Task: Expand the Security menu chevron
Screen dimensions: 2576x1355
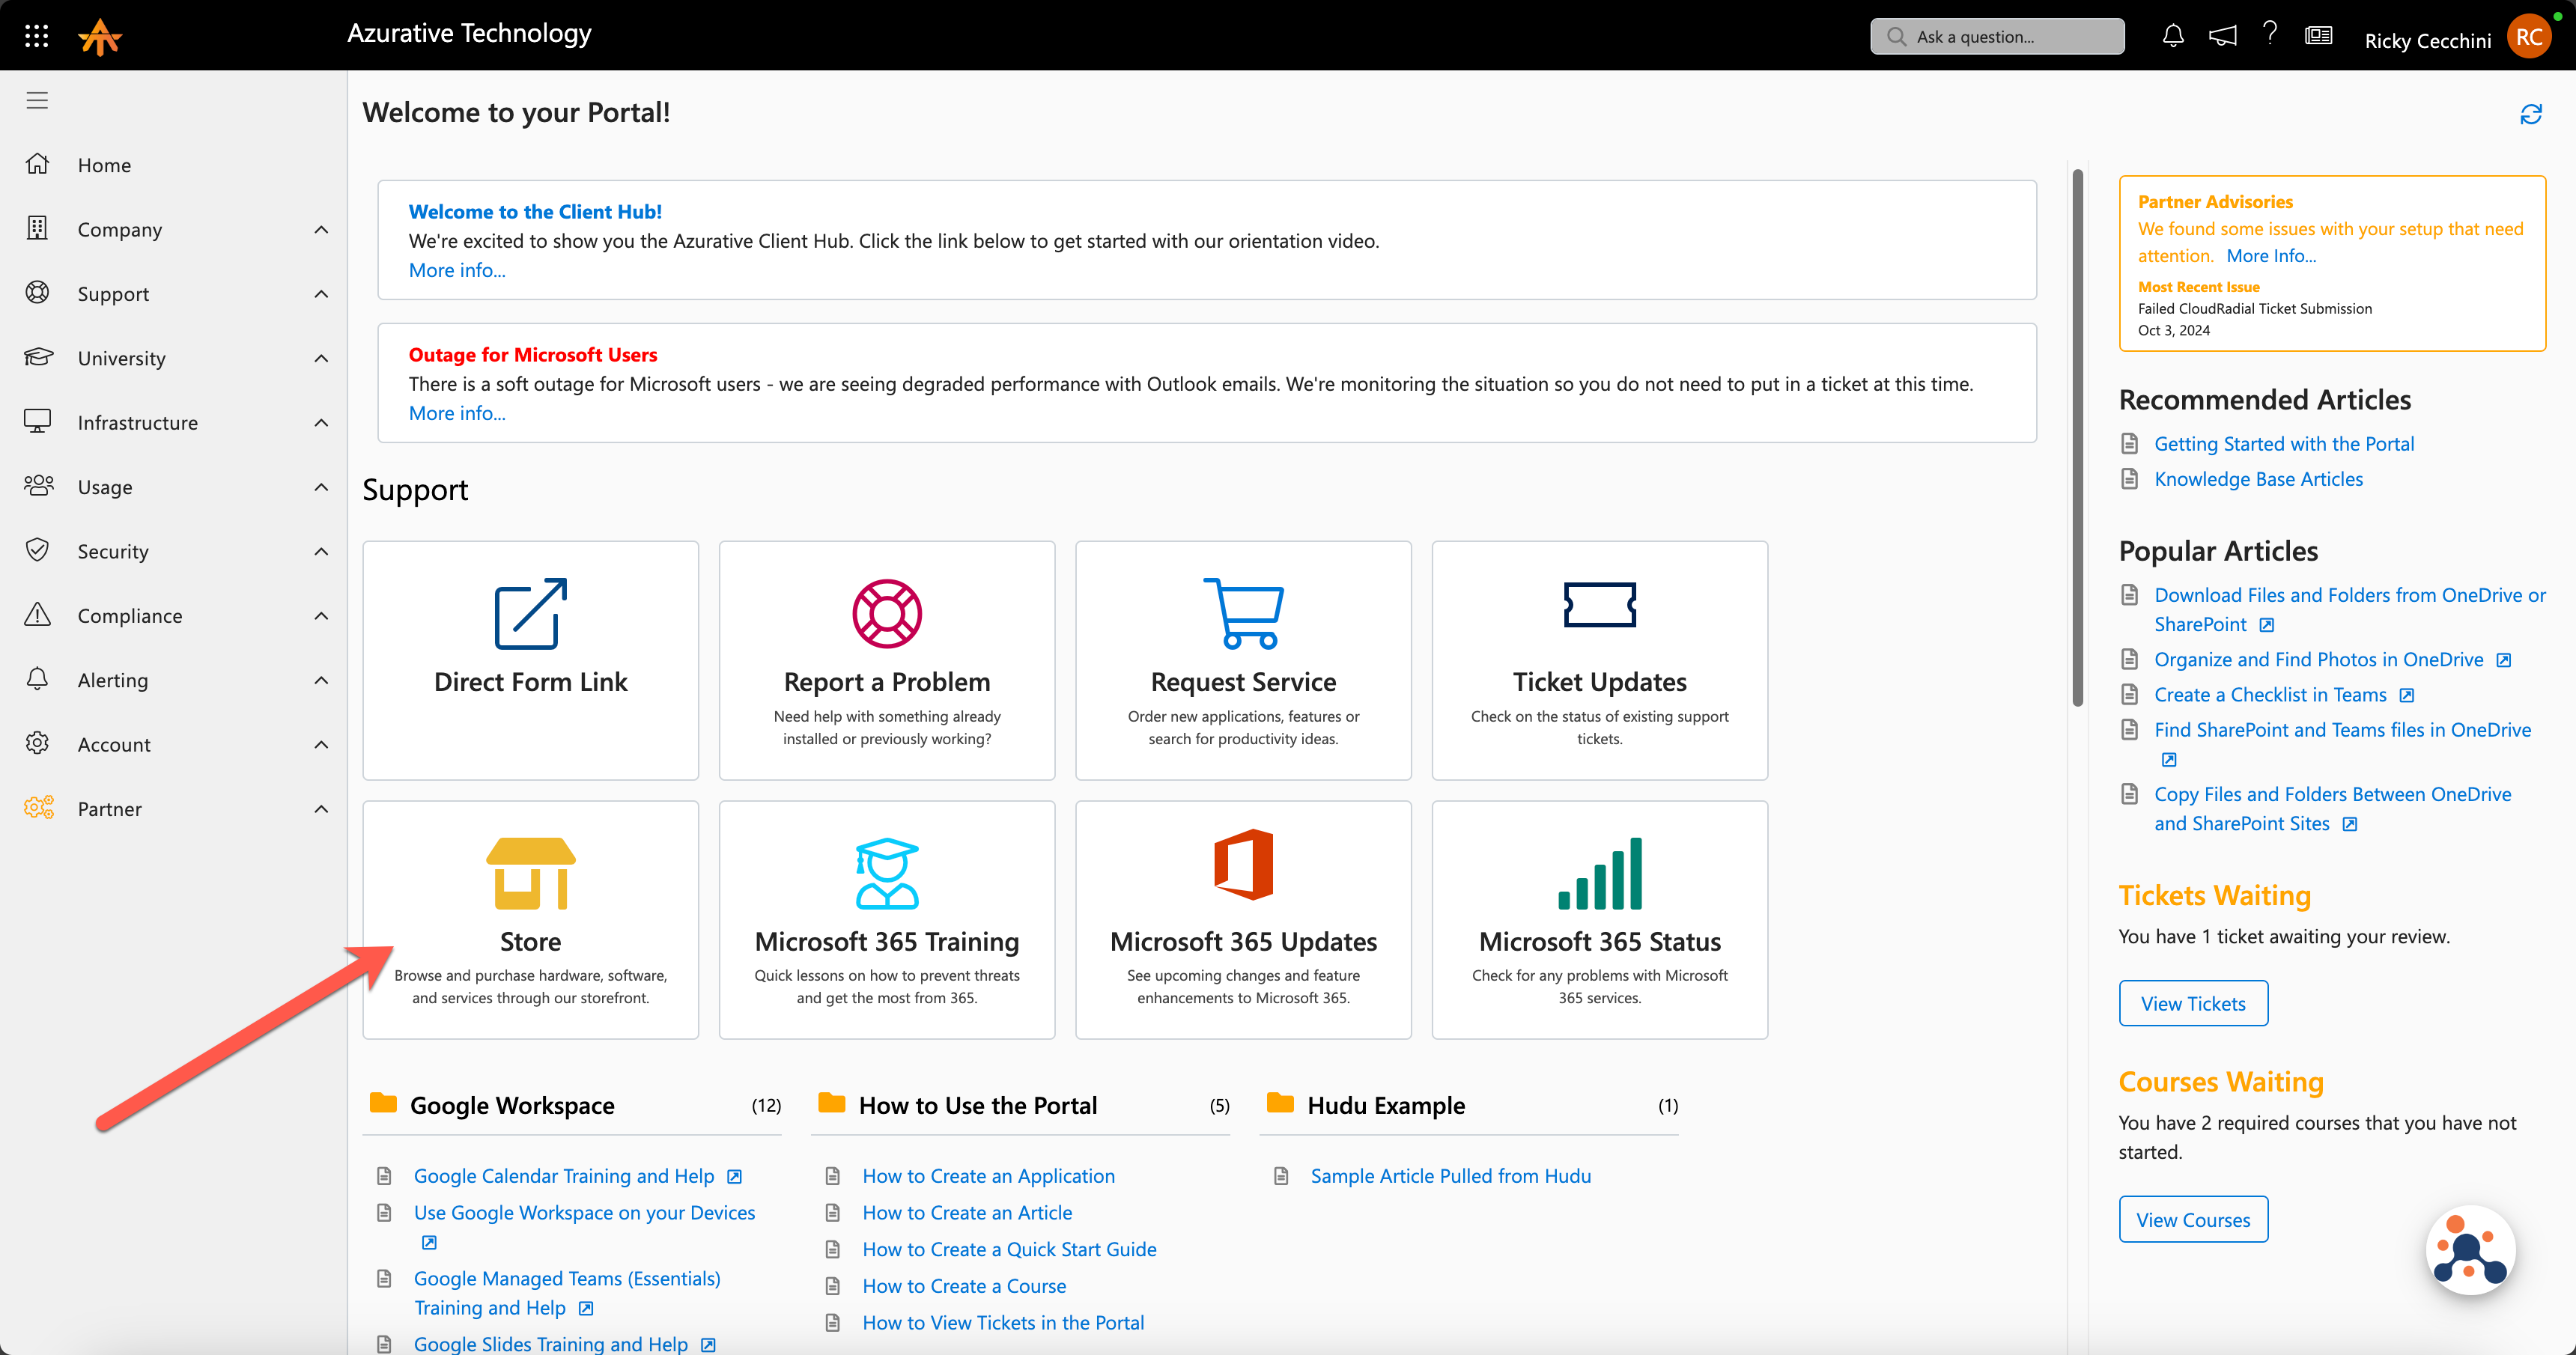Action: point(321,551)
